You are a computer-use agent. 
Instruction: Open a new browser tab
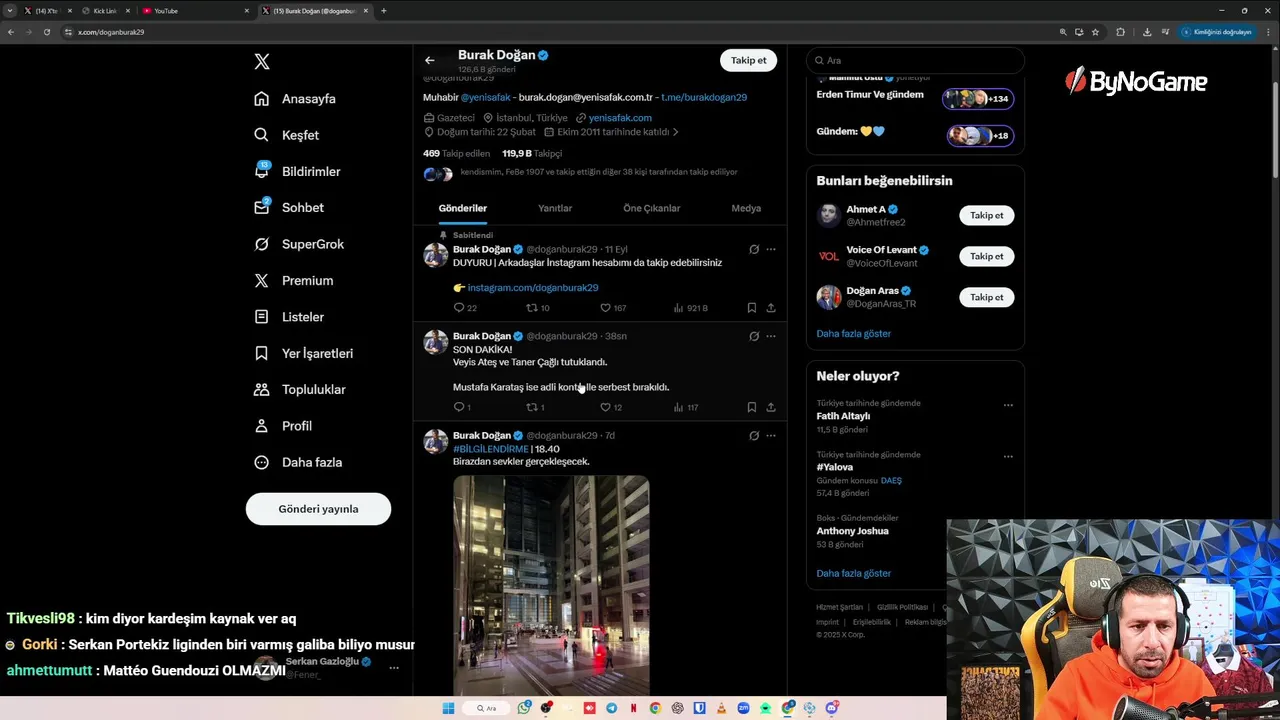point(384,11)
